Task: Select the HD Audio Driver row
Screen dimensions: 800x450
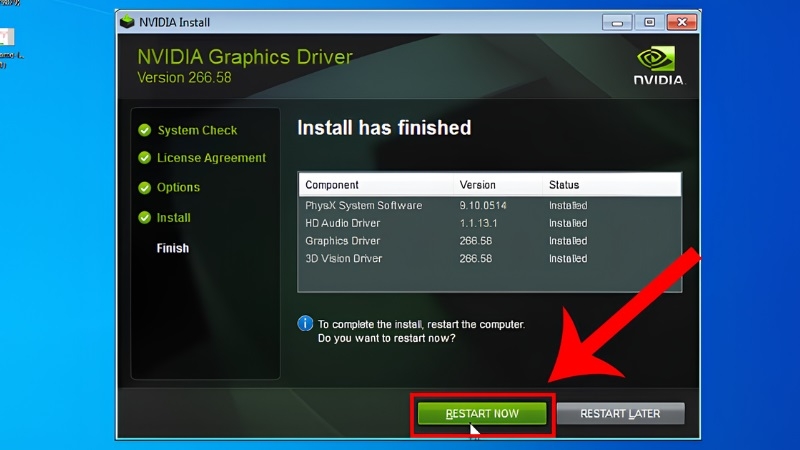Action: click(x=489, y=223)
